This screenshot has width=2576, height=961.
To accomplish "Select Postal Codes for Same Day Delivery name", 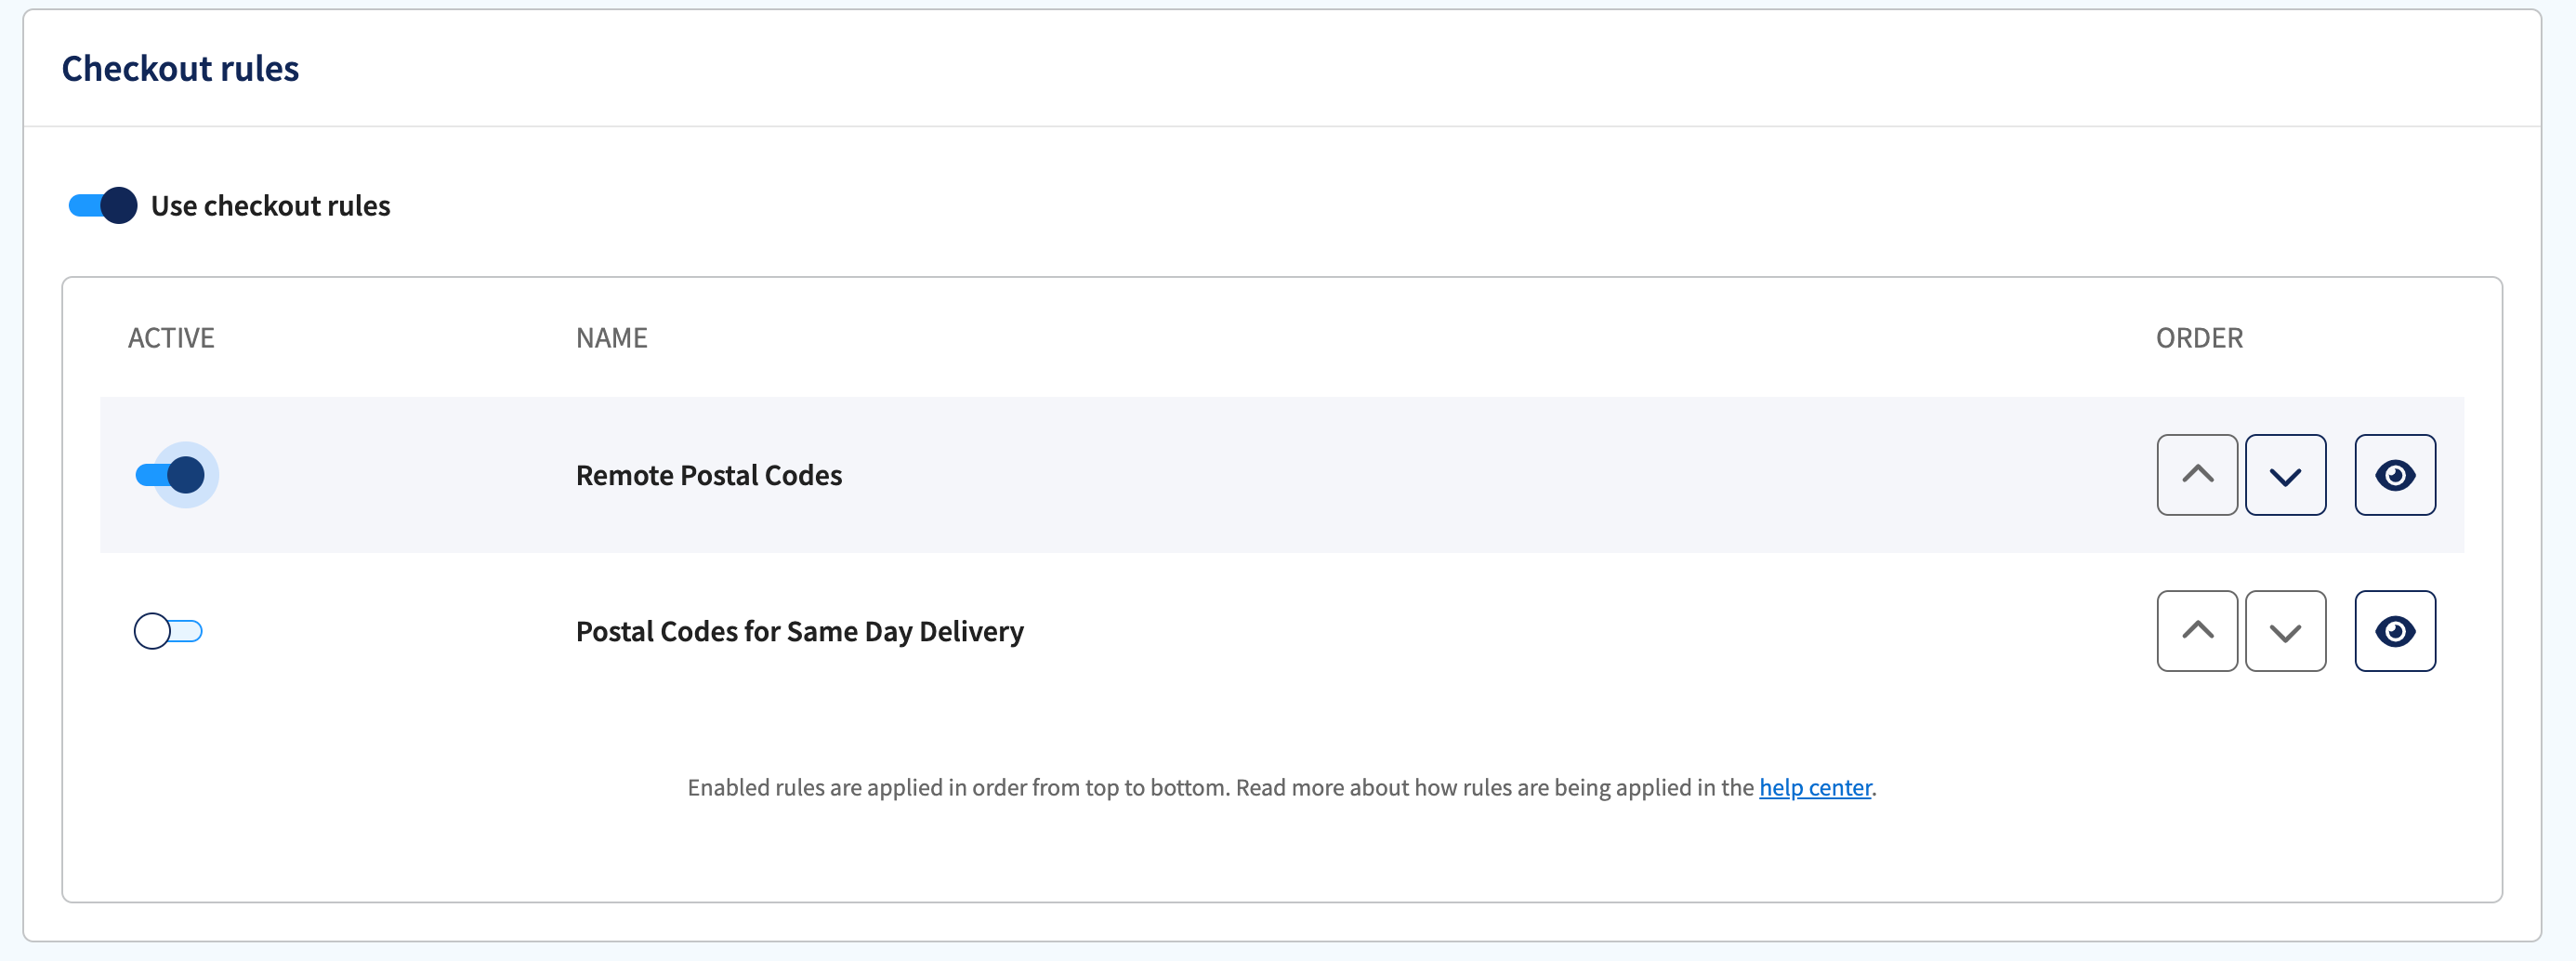I will point(800,632).
